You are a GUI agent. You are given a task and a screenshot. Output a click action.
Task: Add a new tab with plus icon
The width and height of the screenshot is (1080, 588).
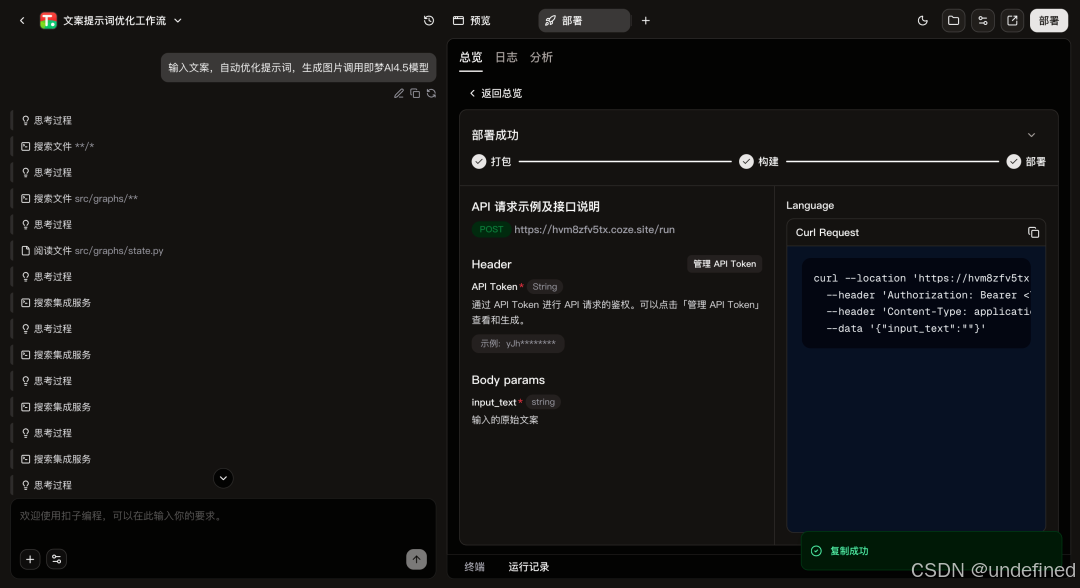pyautogui.click(x=645, y=21)
